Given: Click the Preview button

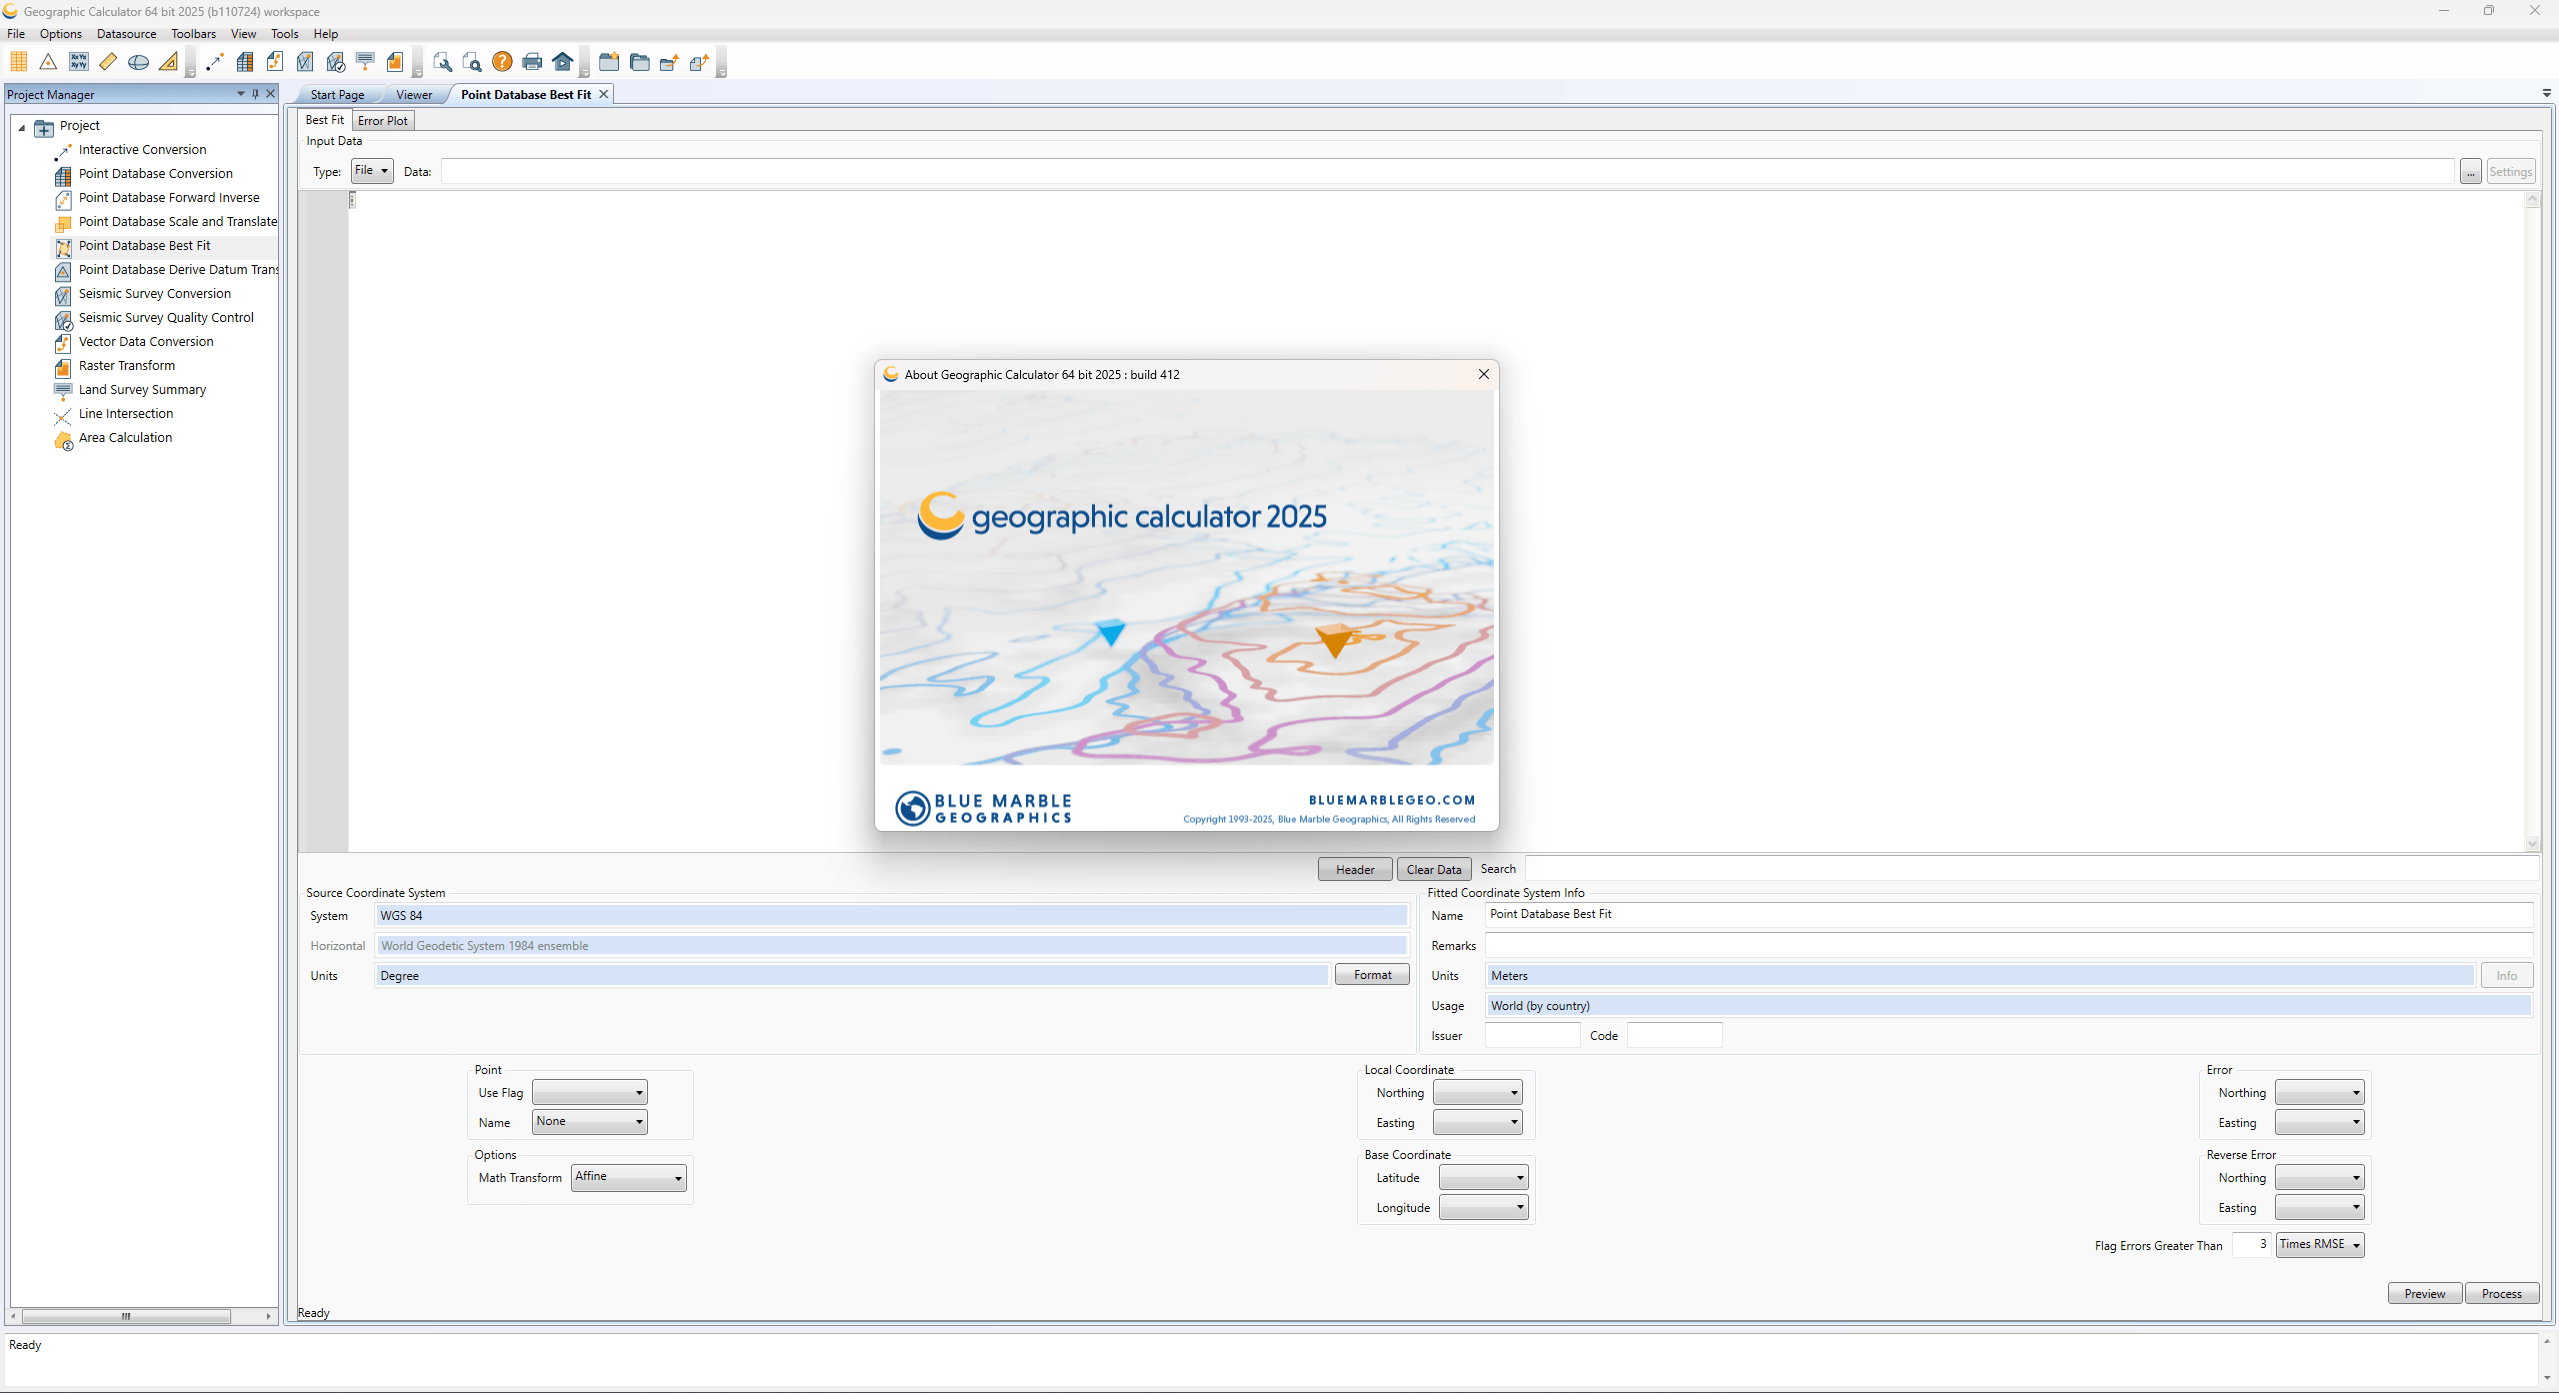Looking at the screenshot, I should click(x=2425, y=1294).
